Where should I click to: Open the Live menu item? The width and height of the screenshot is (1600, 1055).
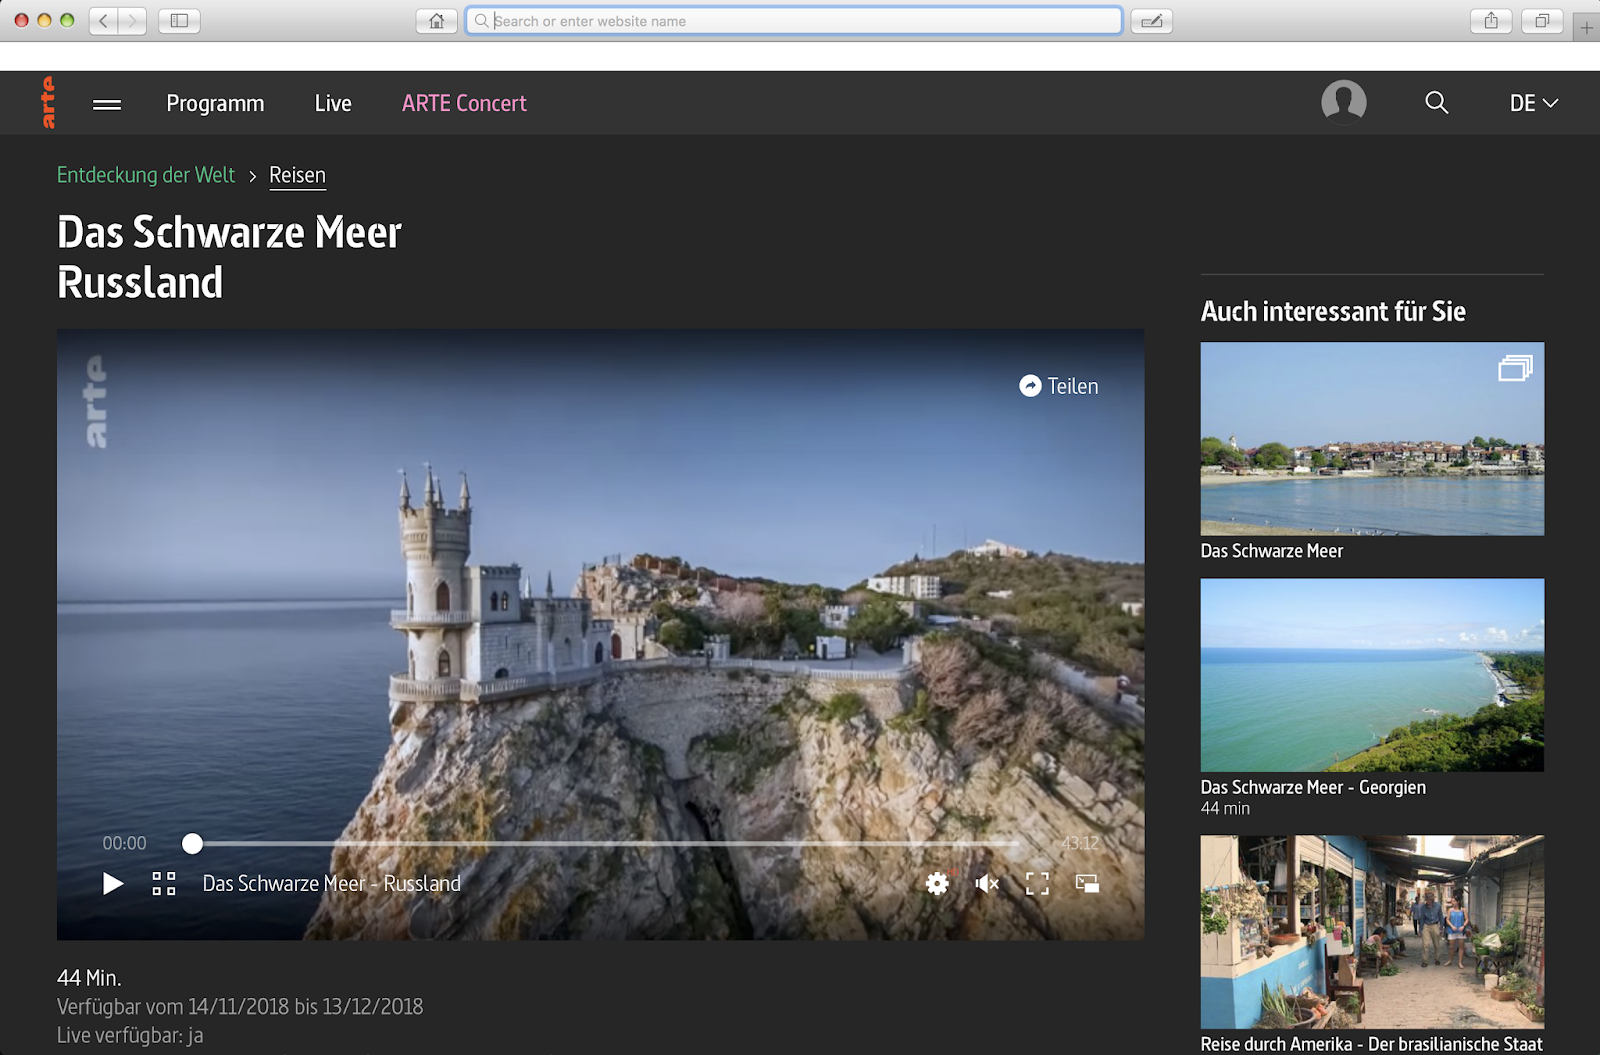pos(333,103)
